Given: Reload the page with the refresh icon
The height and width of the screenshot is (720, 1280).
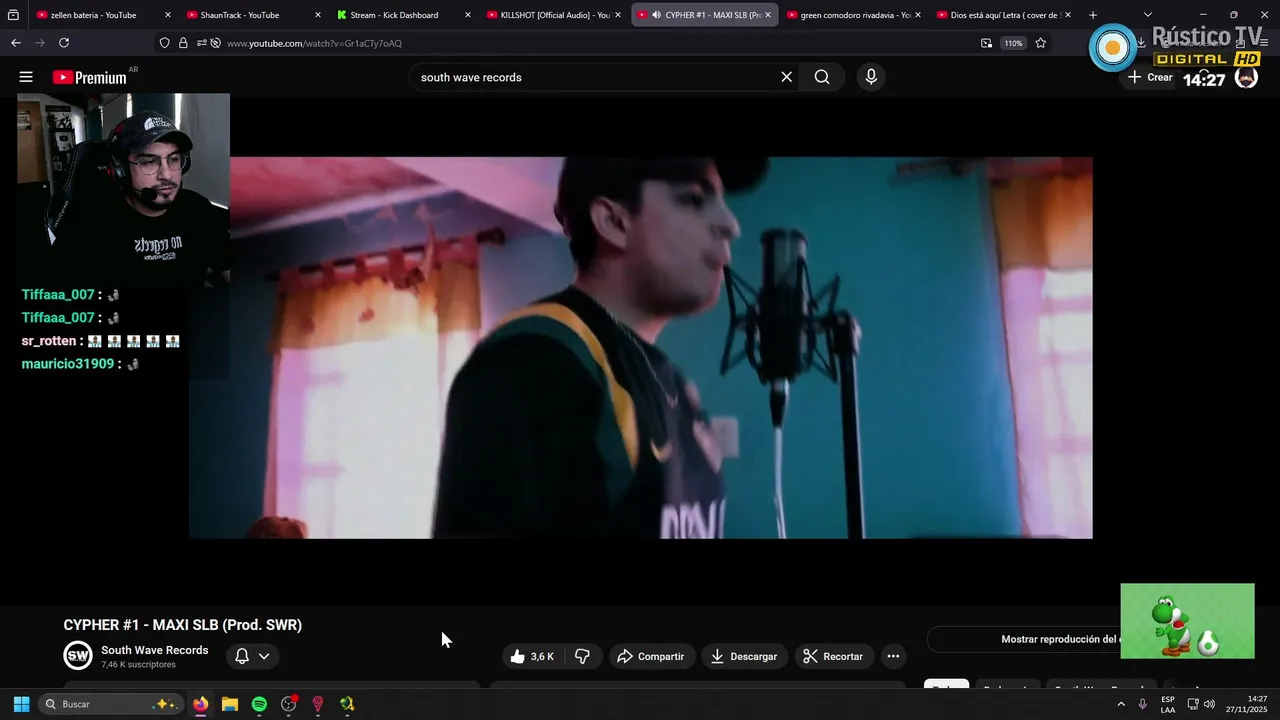Looking at the screenshot, I should 64,43.
